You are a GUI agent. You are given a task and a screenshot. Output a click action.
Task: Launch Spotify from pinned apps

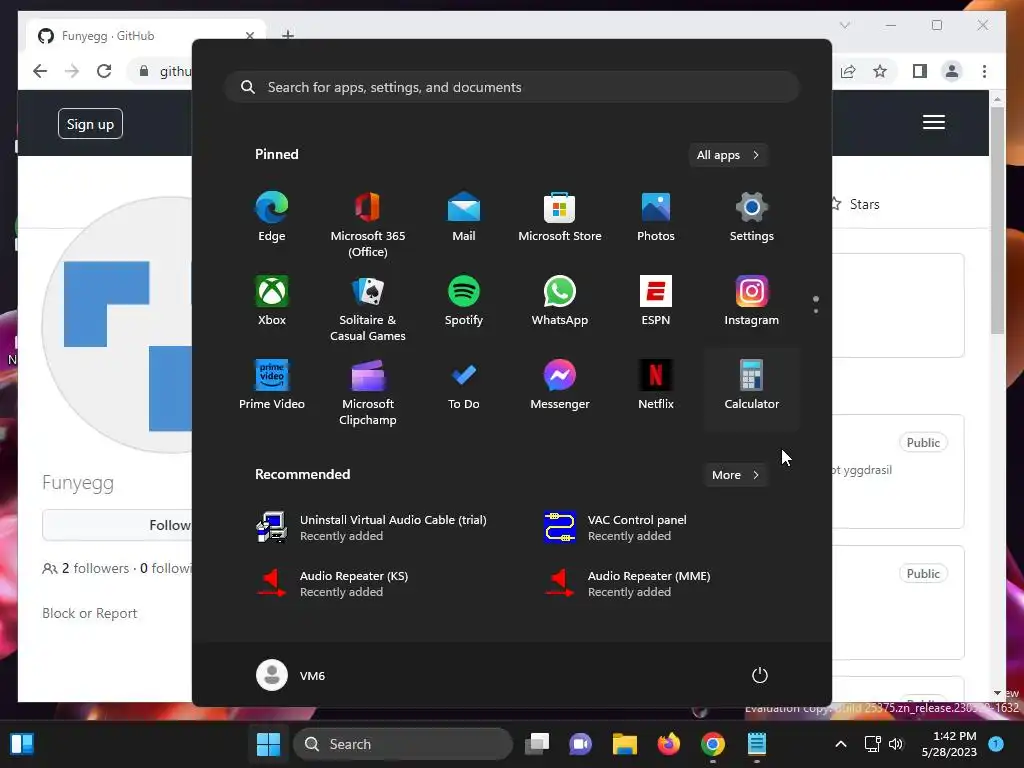(464, 301)
